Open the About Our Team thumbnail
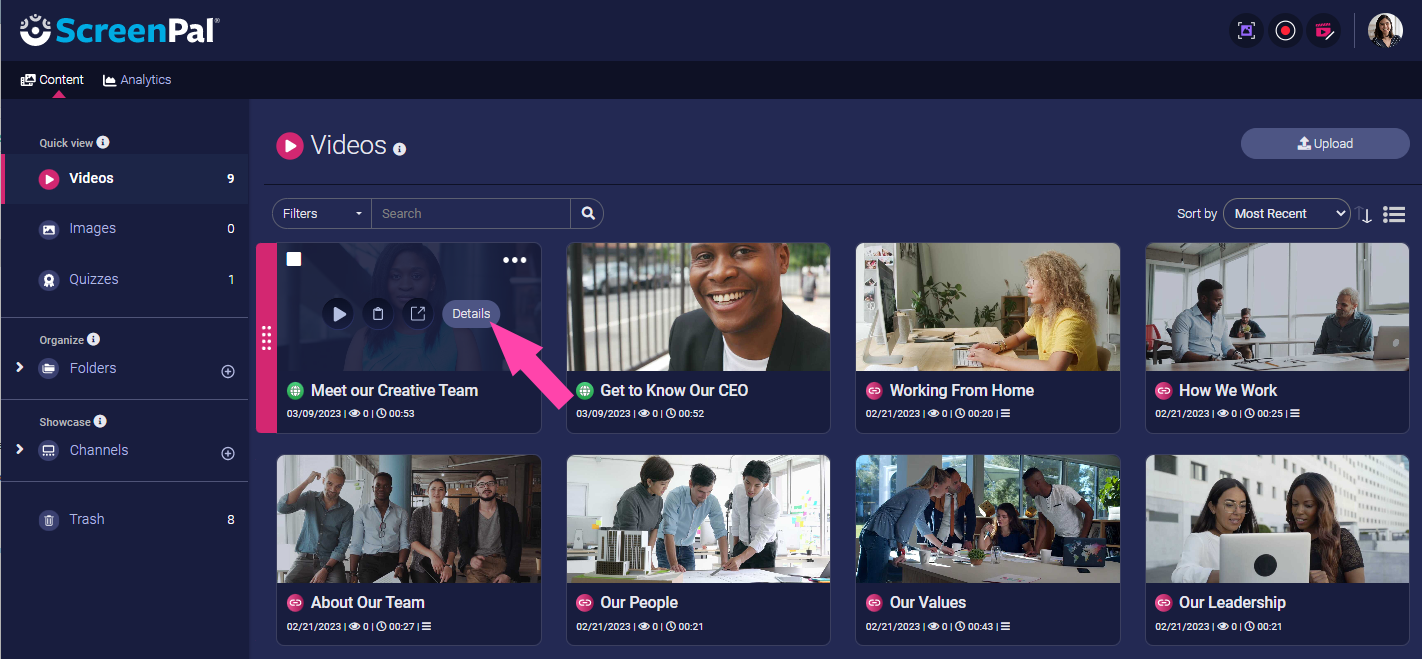 tap(409, 519)
